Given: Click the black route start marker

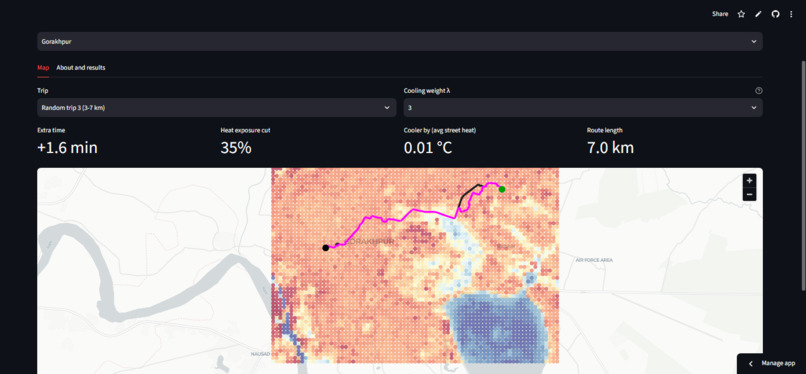Looking at the screenshot, I should click(325, 248).
